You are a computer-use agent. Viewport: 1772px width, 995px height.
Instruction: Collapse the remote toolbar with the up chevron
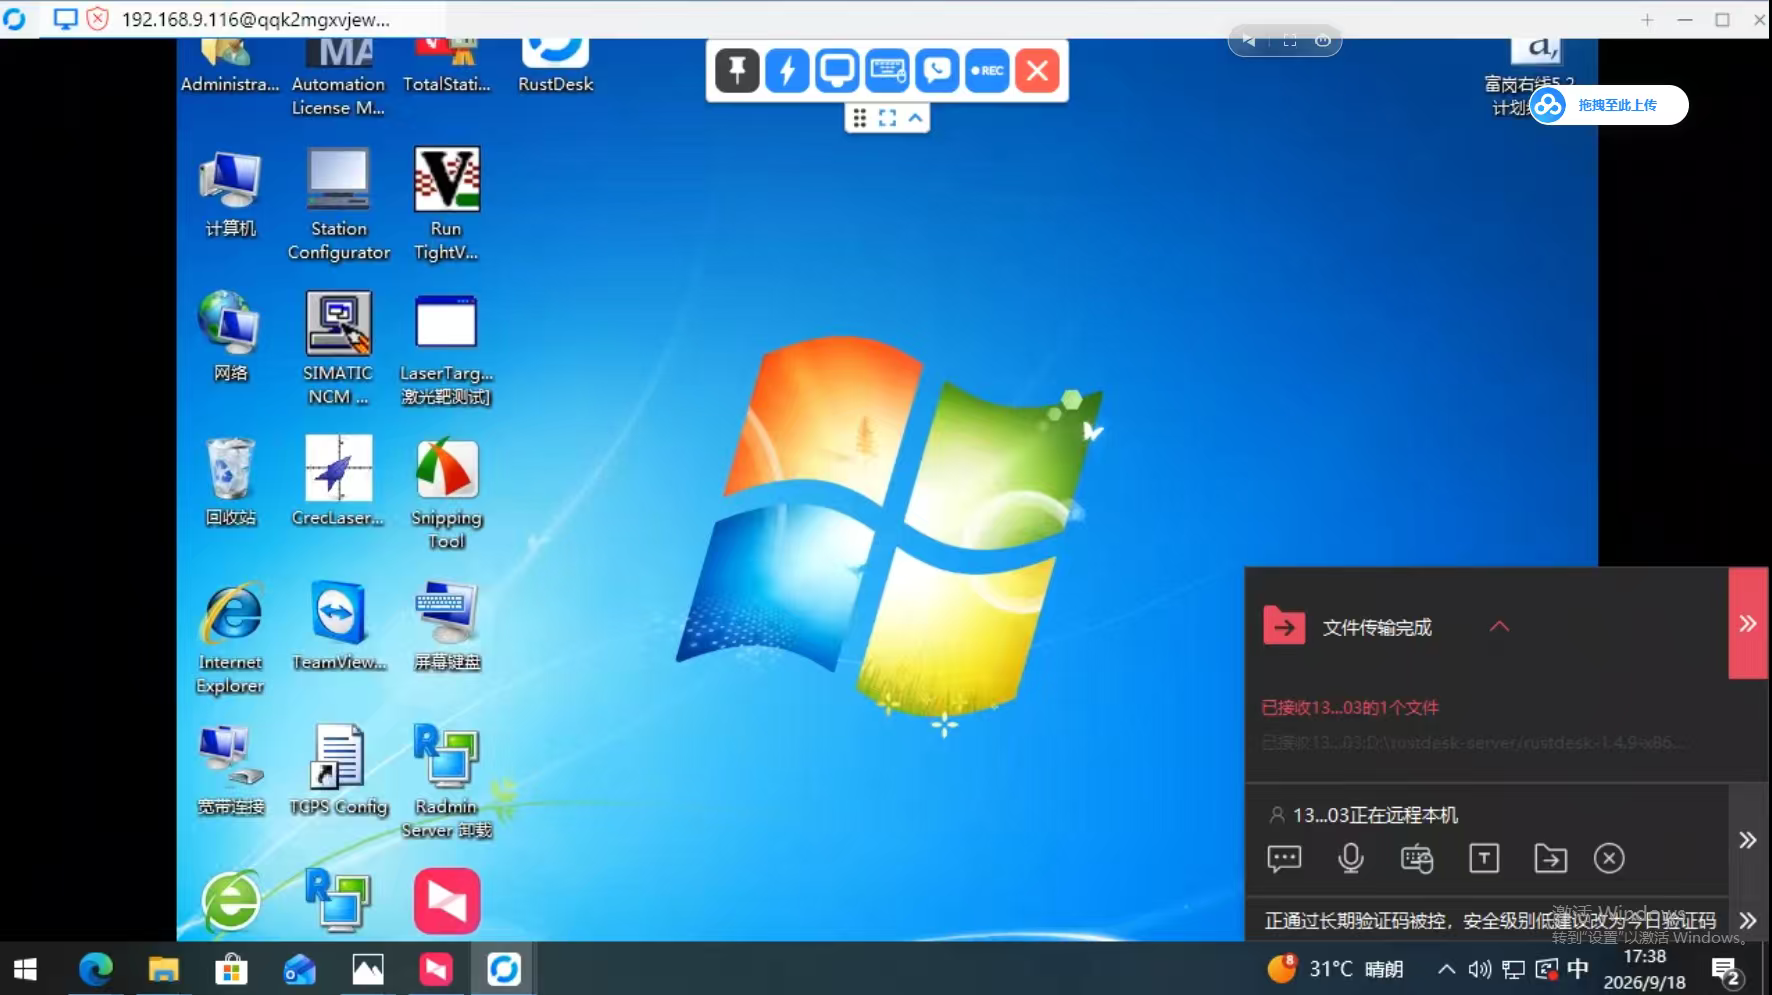[x=915, y=118]
